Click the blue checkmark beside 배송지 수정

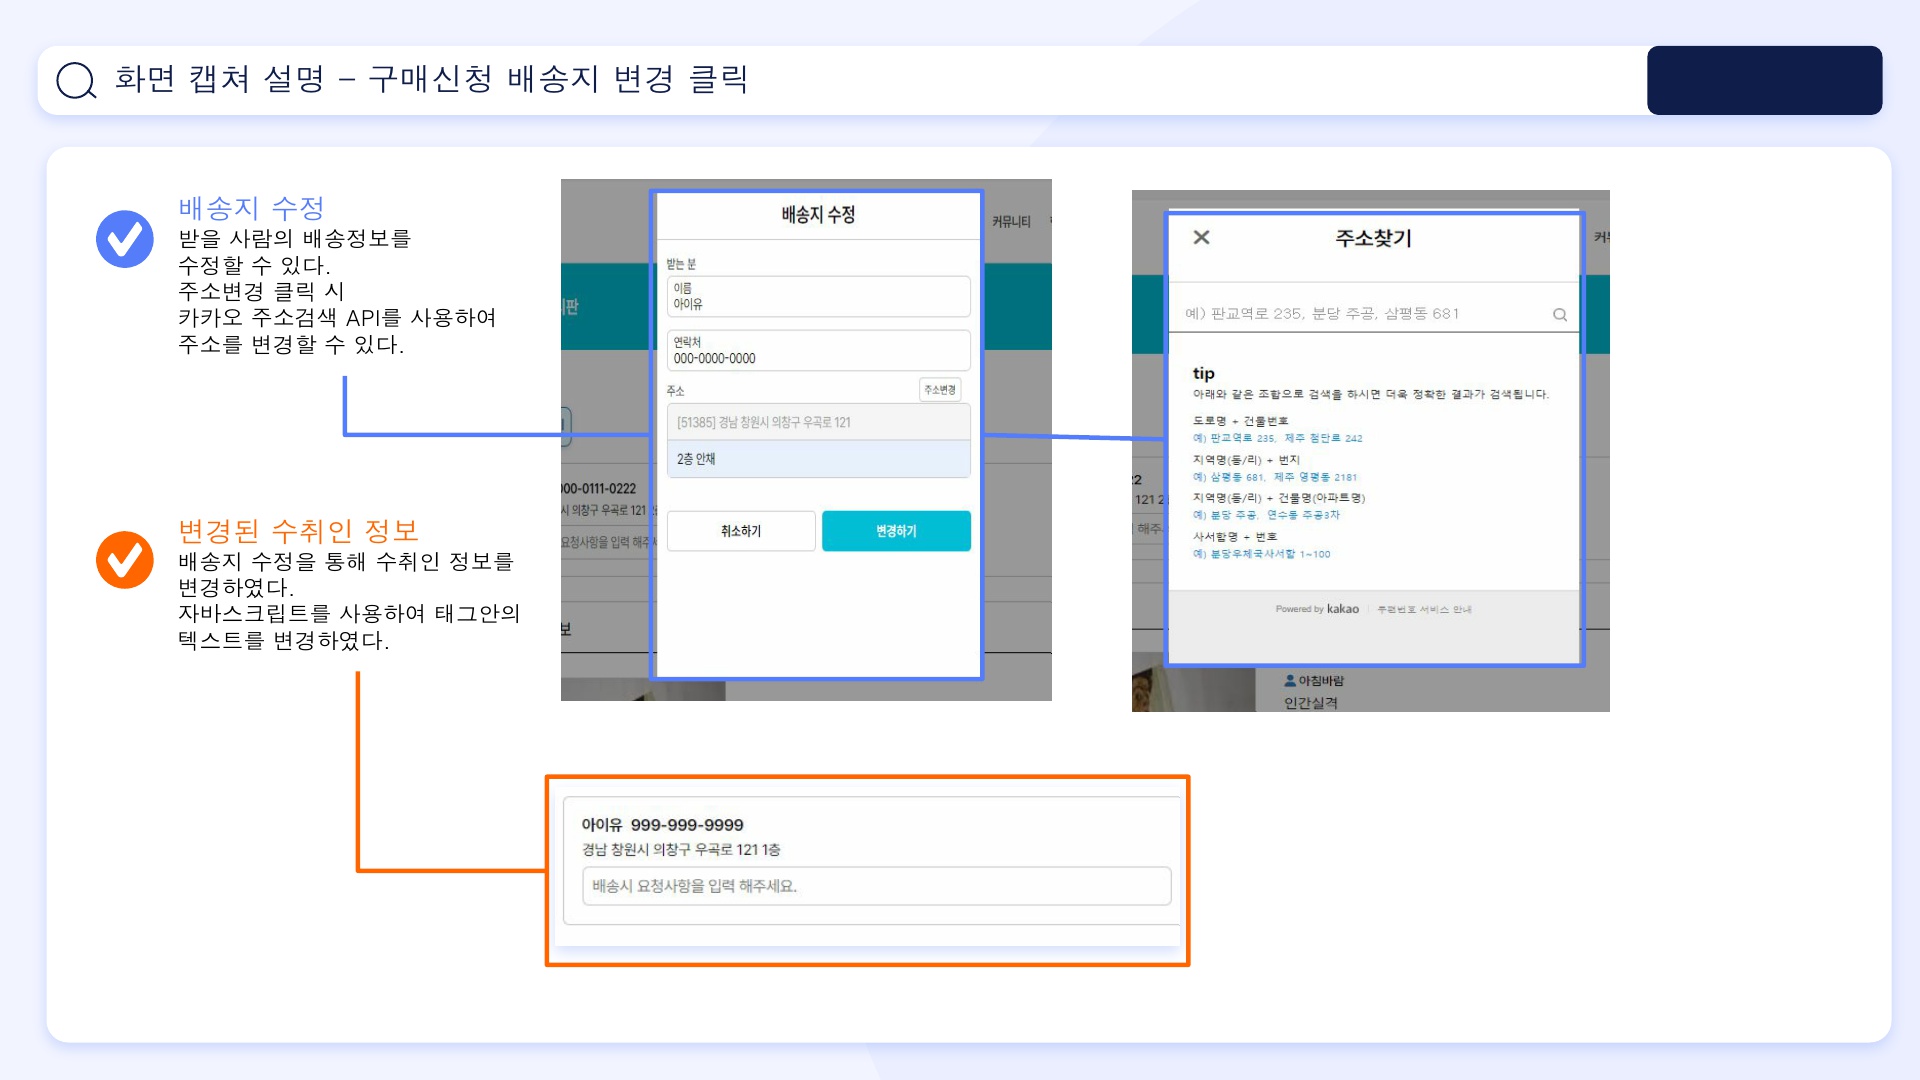click(125, 239)
